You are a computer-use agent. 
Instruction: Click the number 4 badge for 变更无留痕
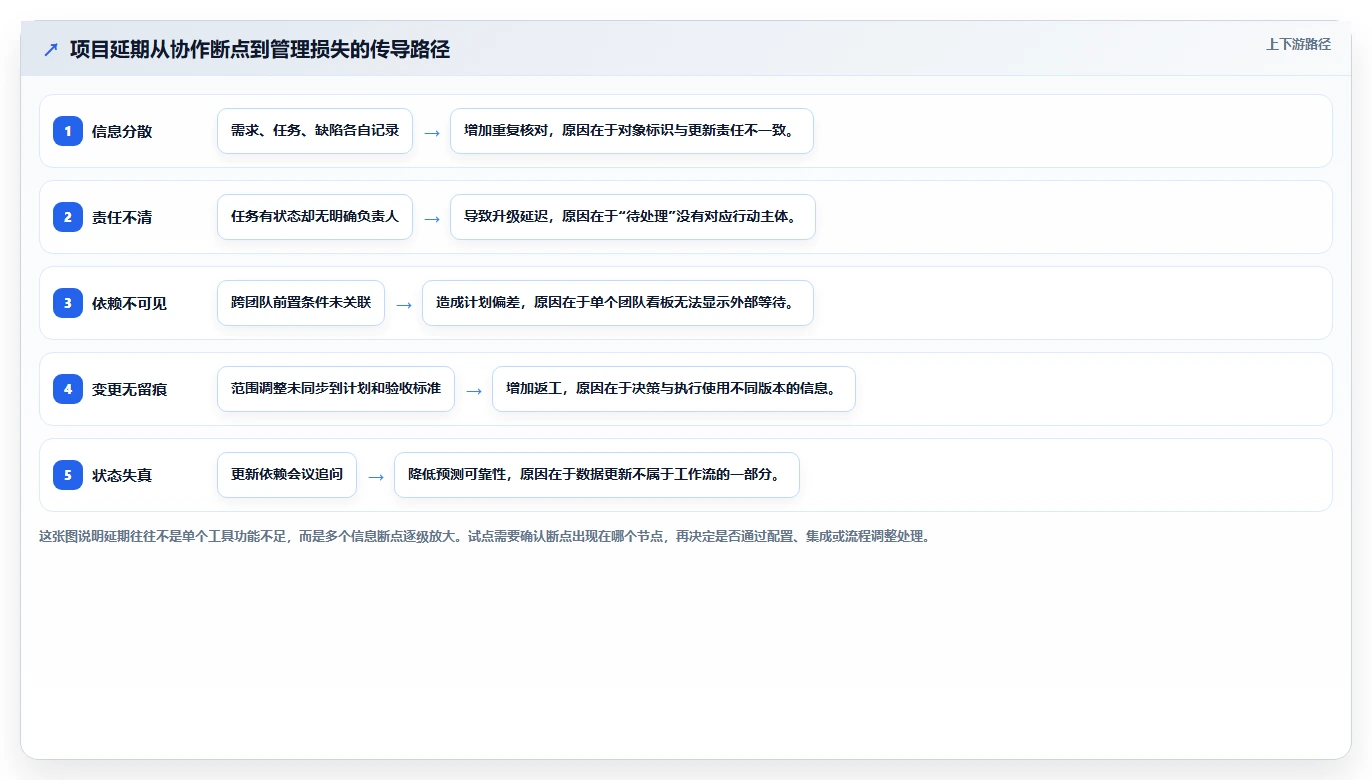(68, 389)
